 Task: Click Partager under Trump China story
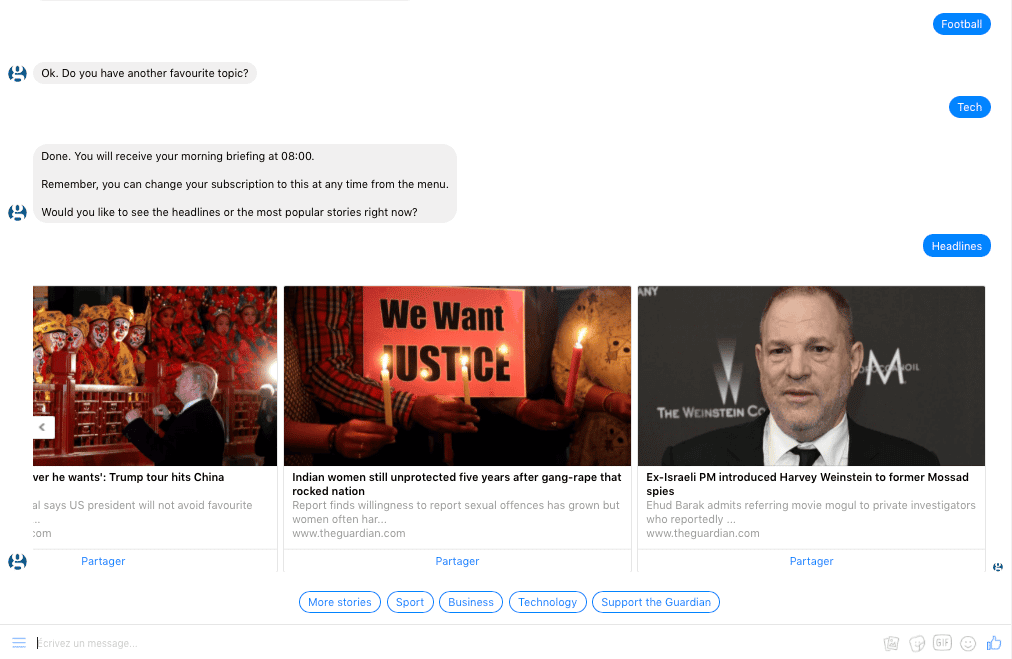point(103,562)
